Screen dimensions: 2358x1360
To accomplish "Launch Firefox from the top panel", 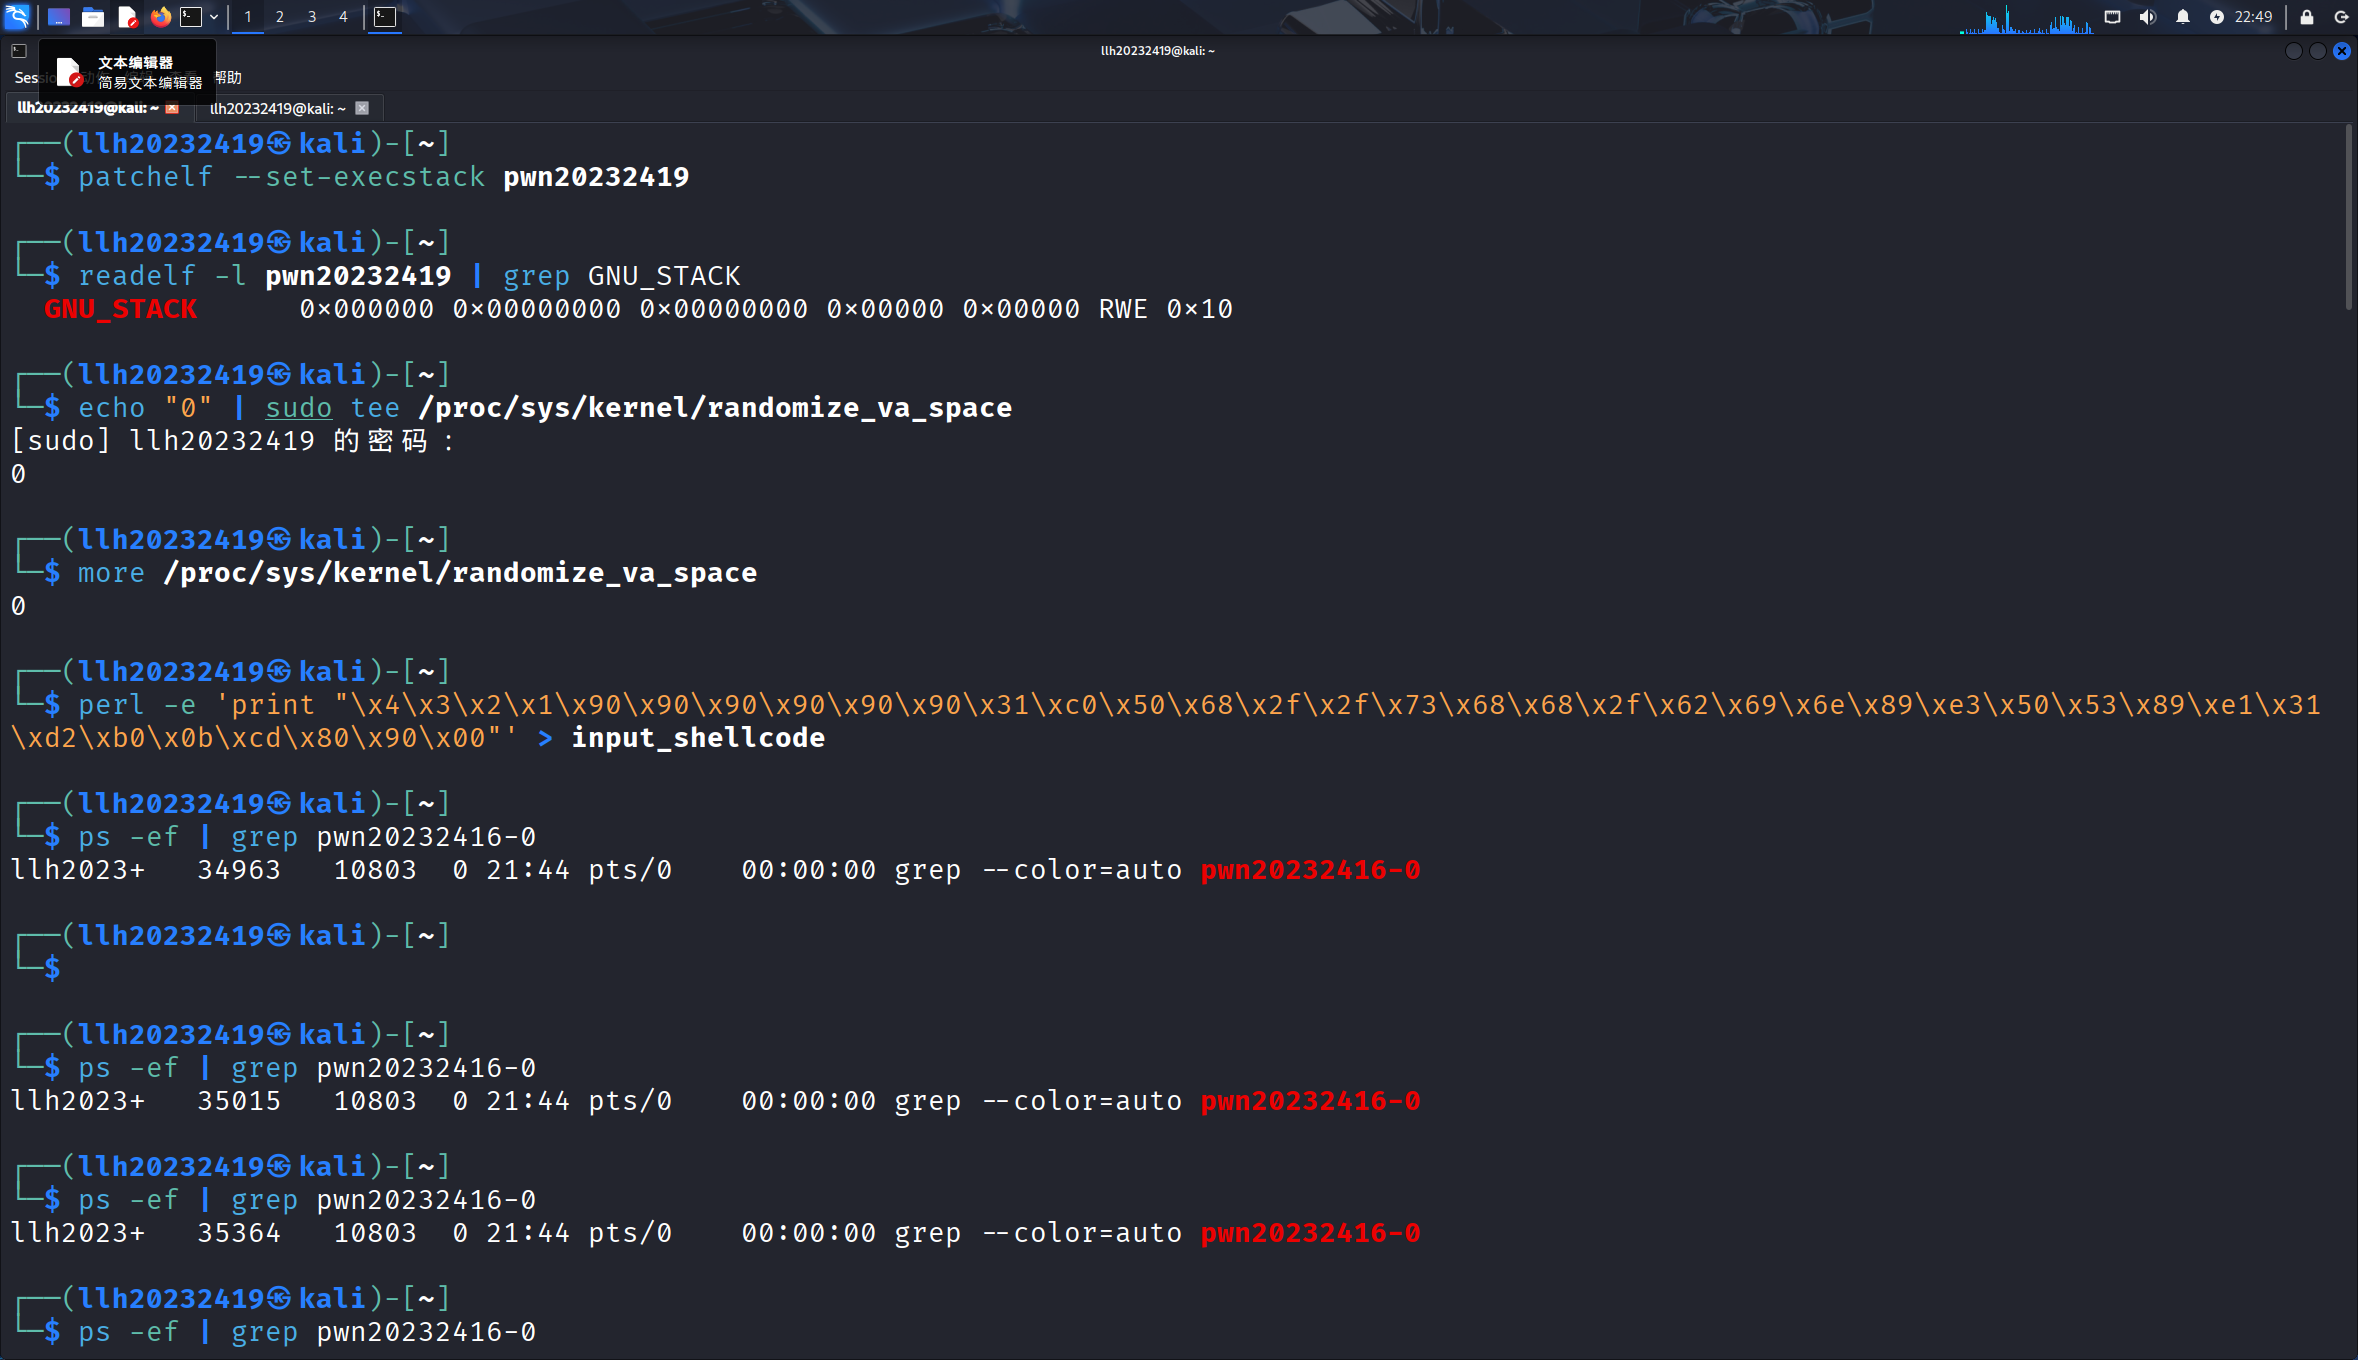I will tap(160, 16).
